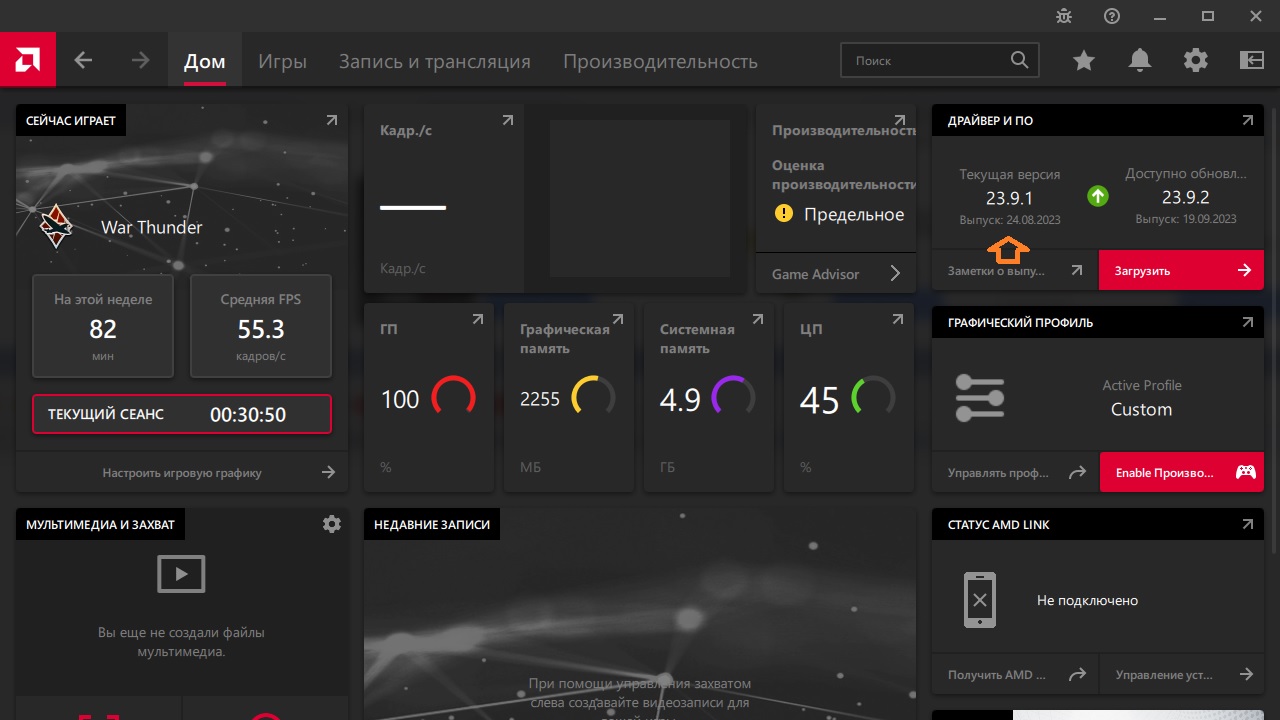This screenshot has height=720, width=1280.
Task: Click the green driver update arrow icon
Action: (1098, 196)
